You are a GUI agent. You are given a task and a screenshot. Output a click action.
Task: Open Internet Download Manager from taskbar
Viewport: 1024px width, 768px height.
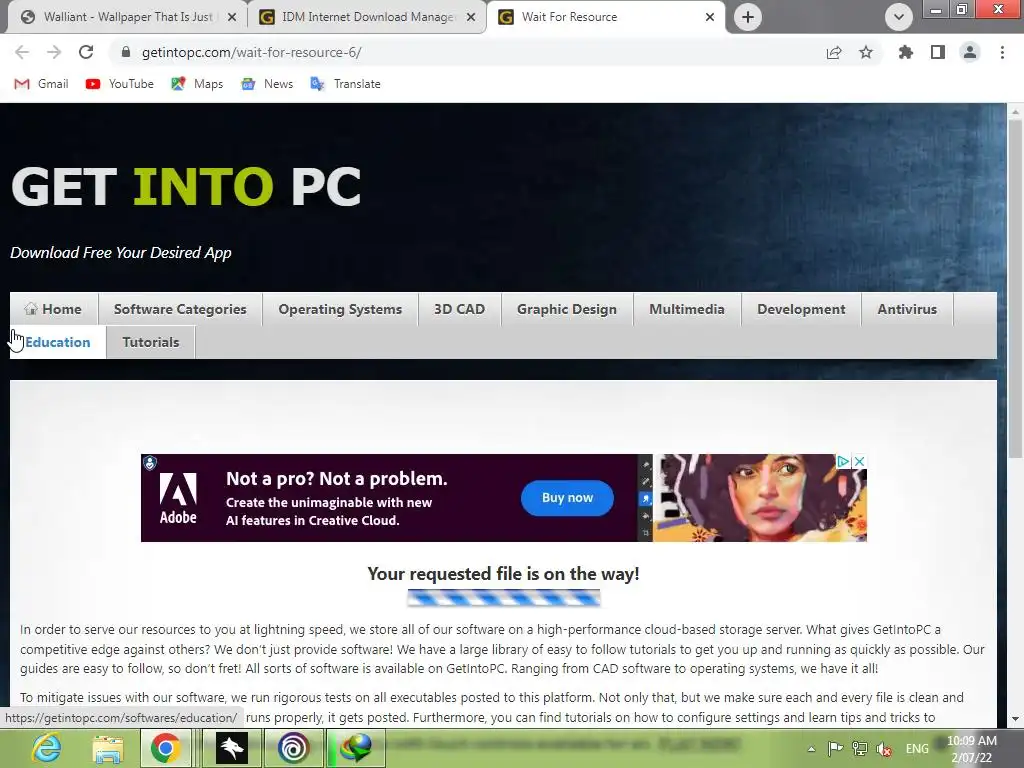coord(356,748)
